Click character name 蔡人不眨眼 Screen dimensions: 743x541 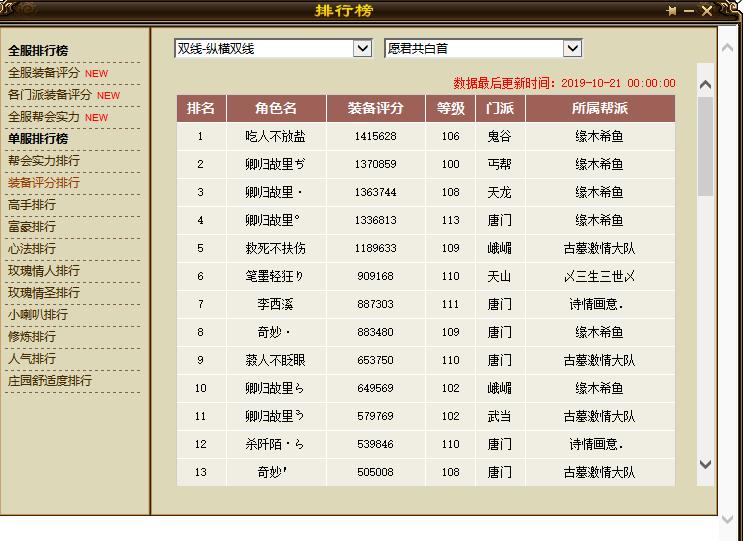click(x=275, y=360)
